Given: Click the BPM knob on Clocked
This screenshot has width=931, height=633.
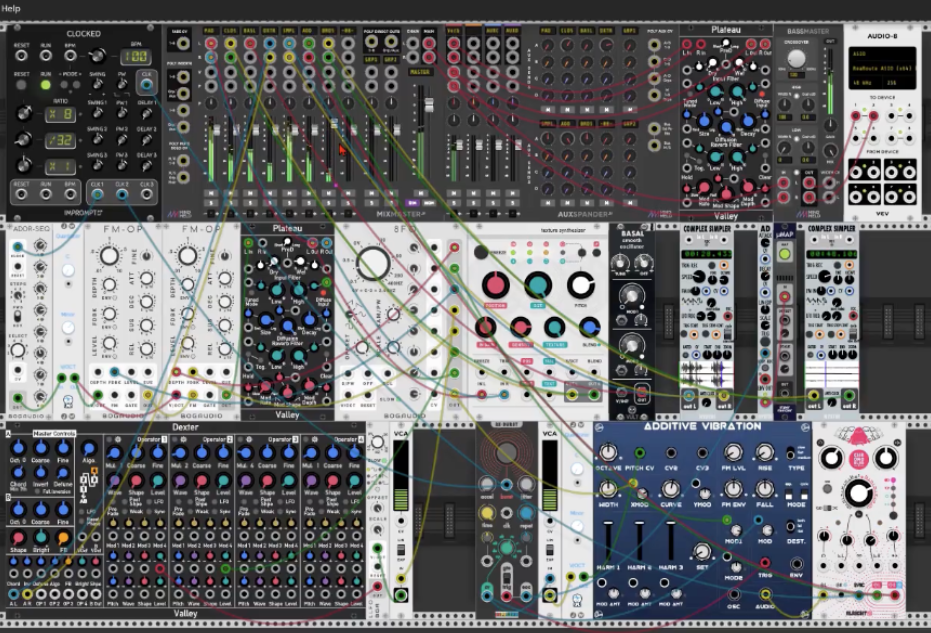Looking at the screenshot, I should [97, 56].
